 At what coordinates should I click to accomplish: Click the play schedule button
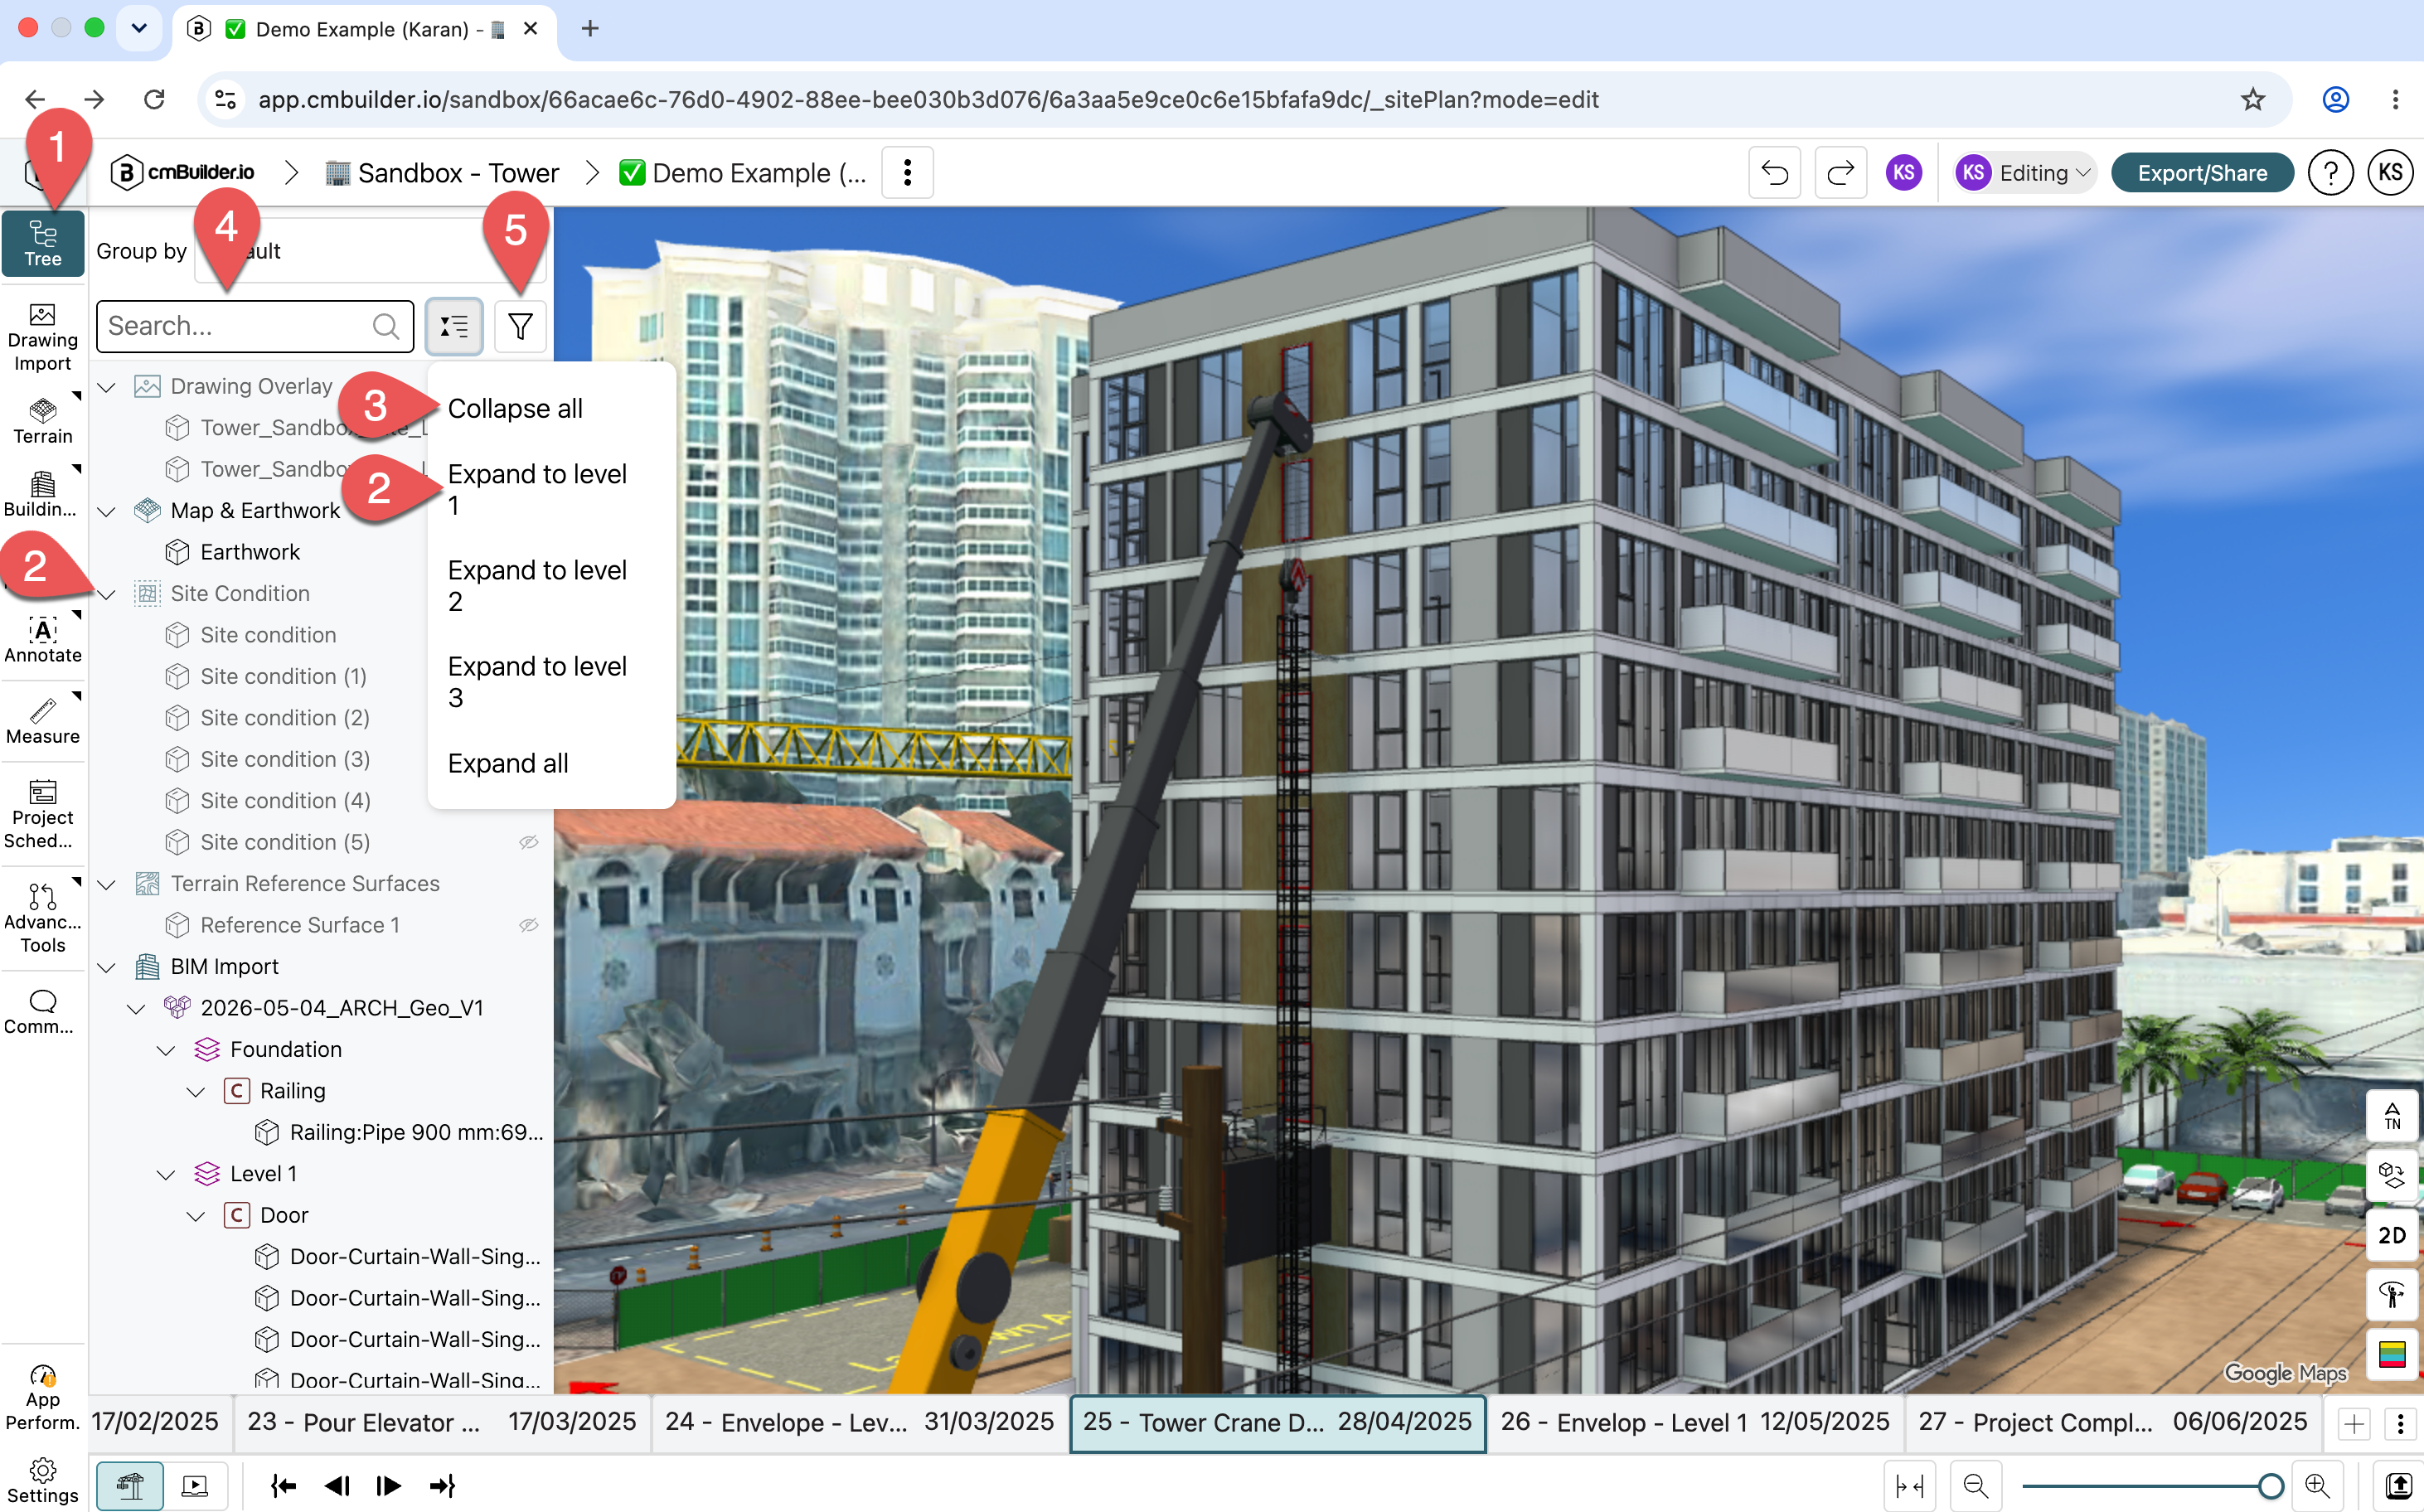pos(388,1485)
